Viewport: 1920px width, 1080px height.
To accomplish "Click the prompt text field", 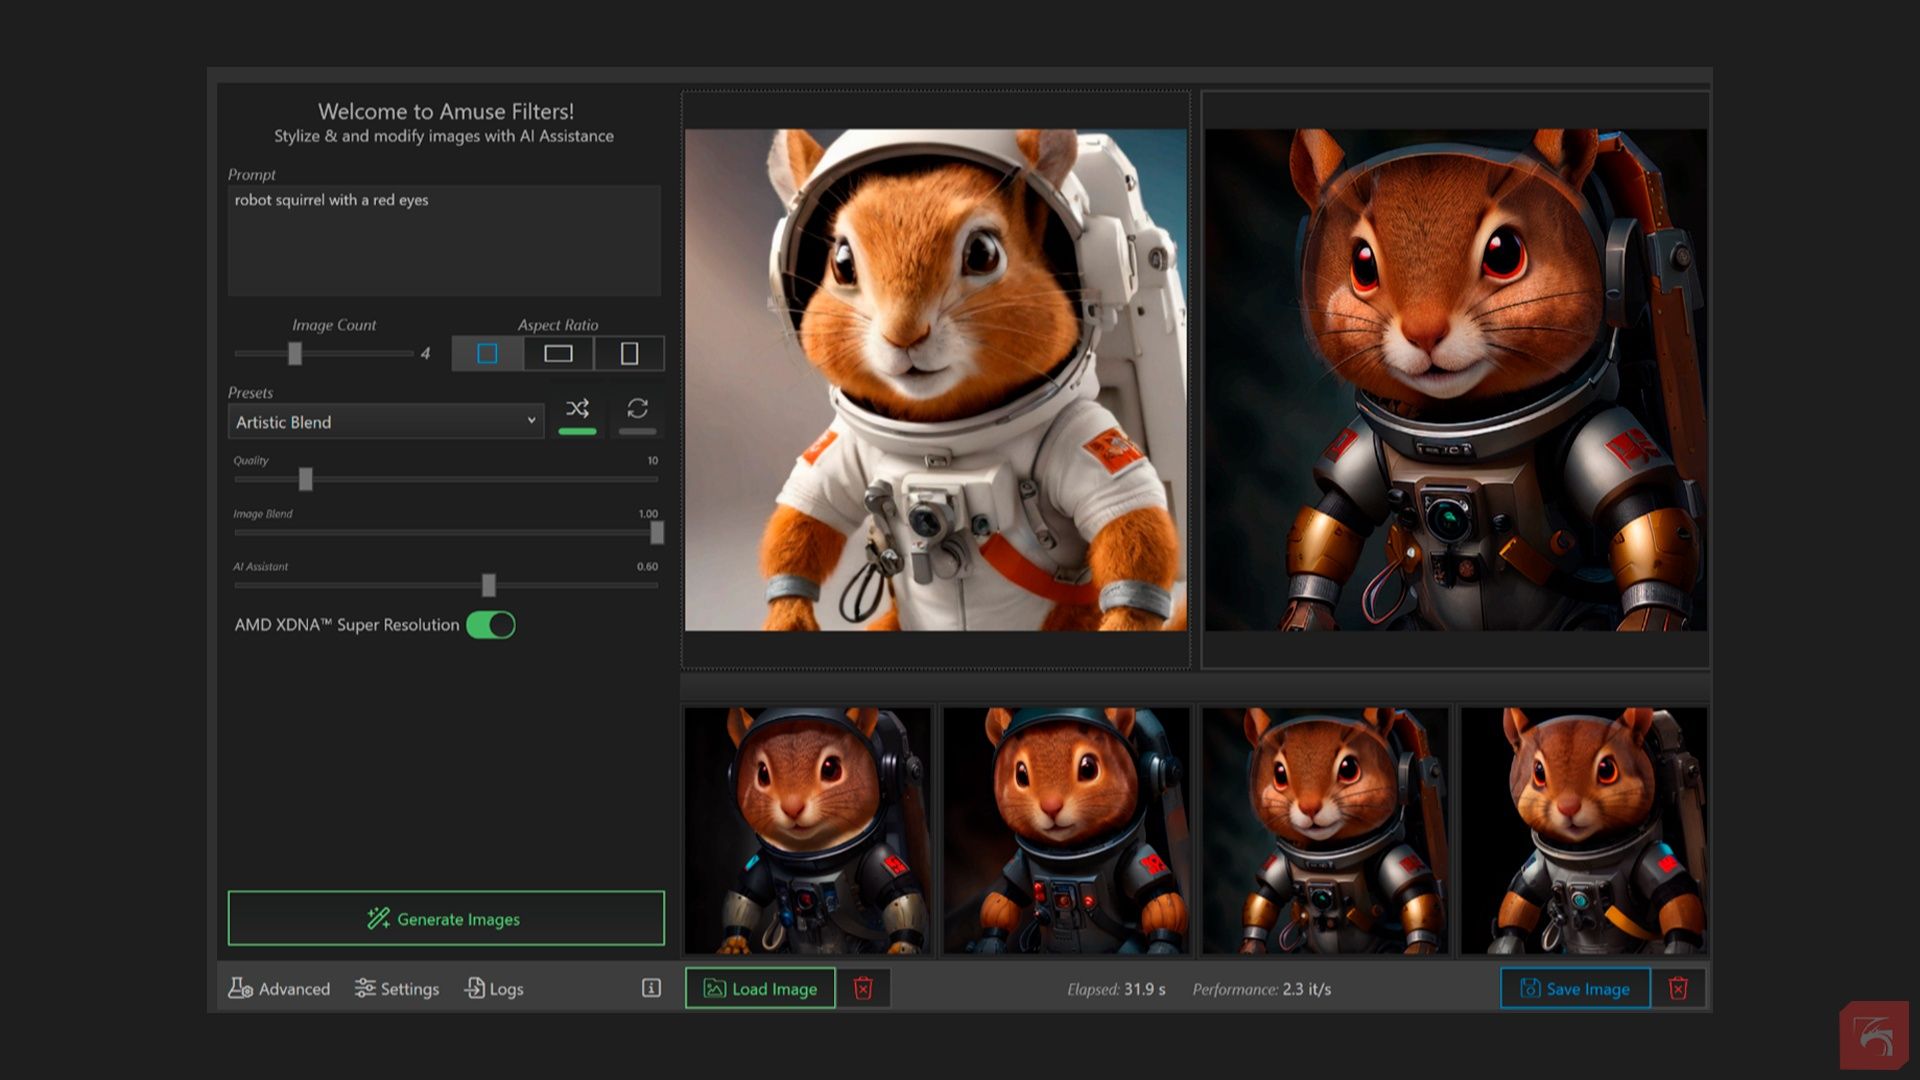I will 444,240.
